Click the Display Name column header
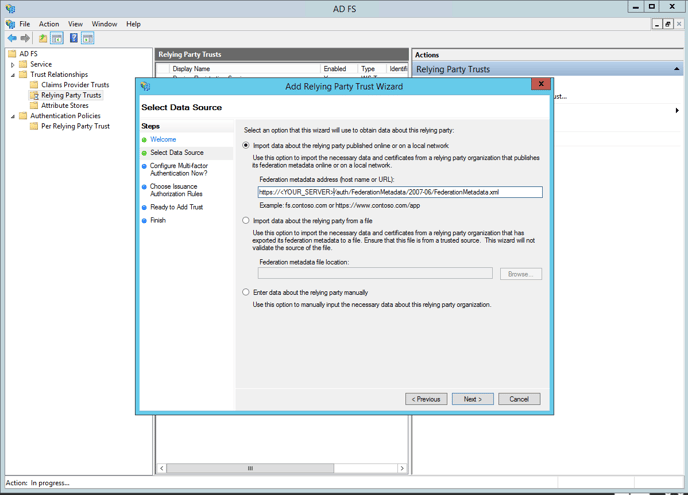The image size is (688, 495). [x=245, y=68]
